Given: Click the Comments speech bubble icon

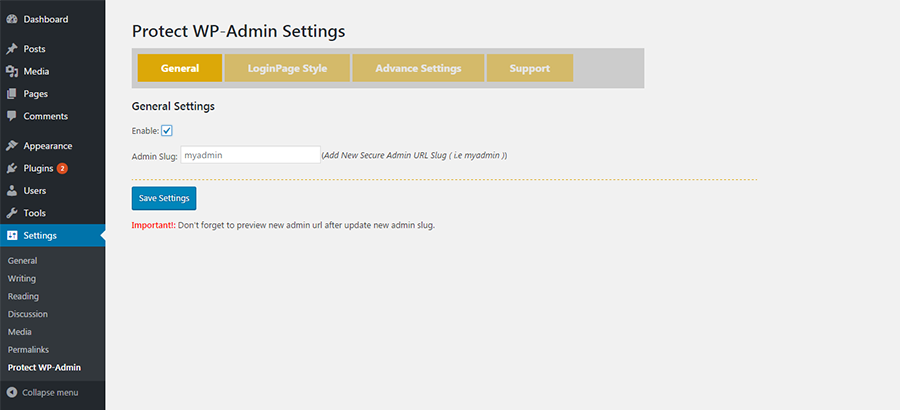Looking at the screenshot, I should tap(11, 116).
